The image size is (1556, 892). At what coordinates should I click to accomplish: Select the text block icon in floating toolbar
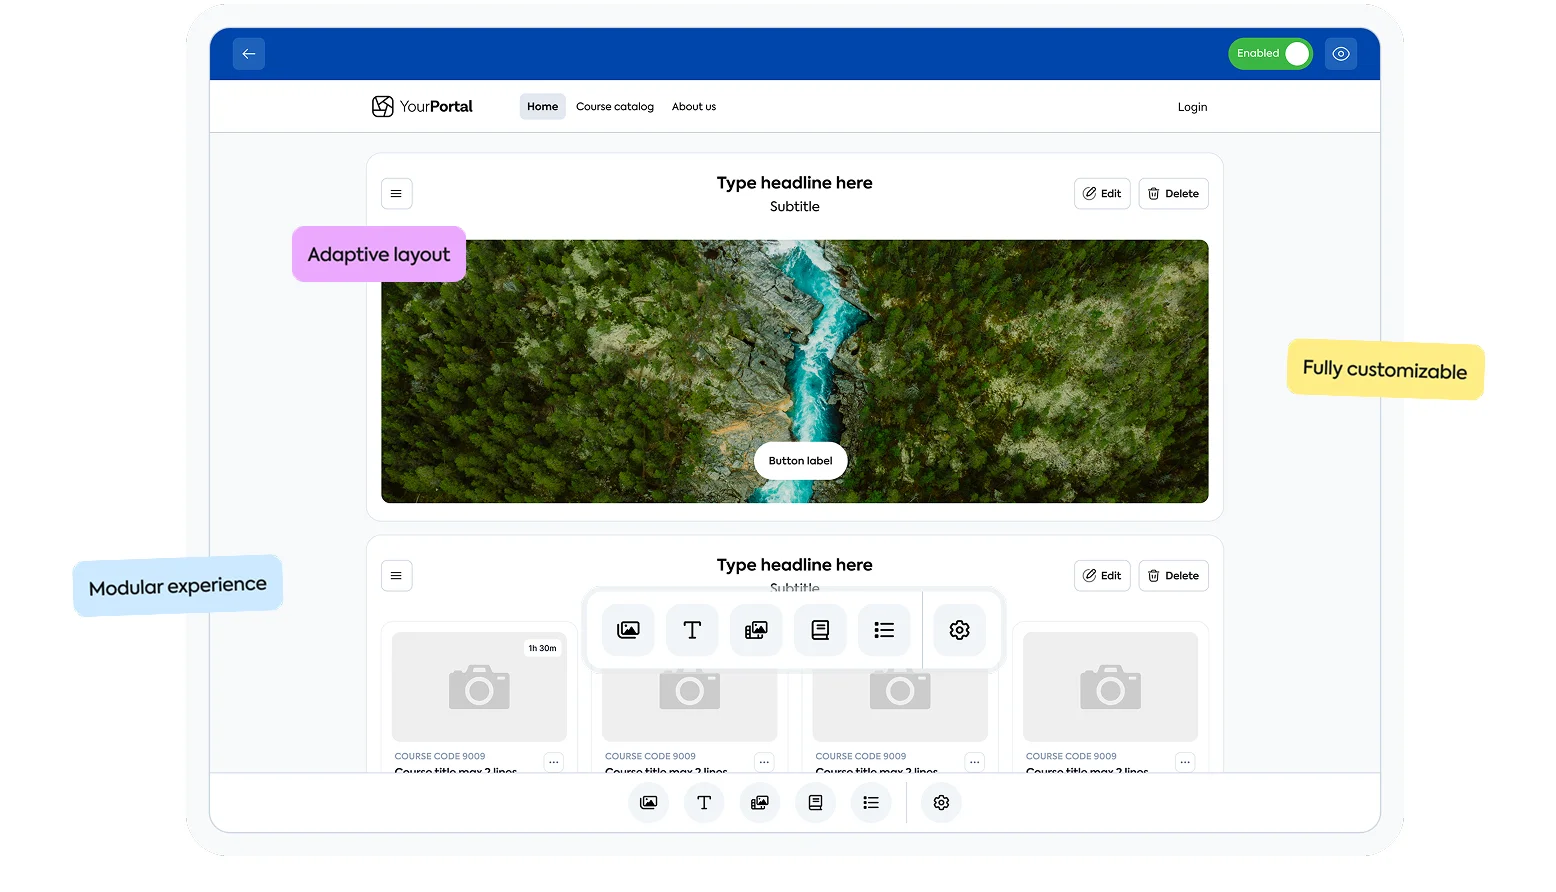click(x=692, y=630)
